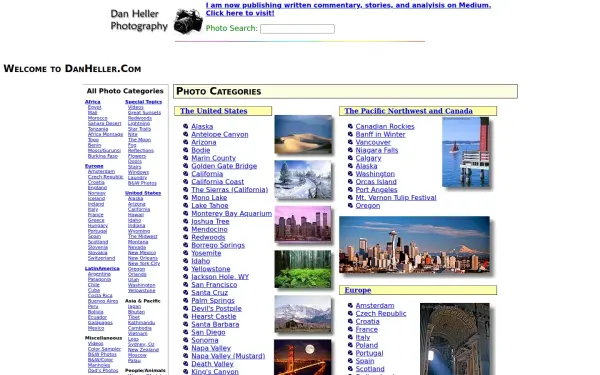The image size is (600, 375).
Task: View the Mendocino photo page
Action: [209, 229]
